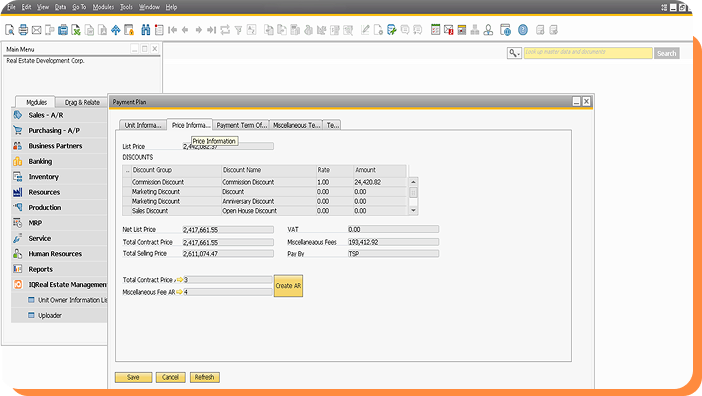Click the blue Help question mark icon

[522, 30]
